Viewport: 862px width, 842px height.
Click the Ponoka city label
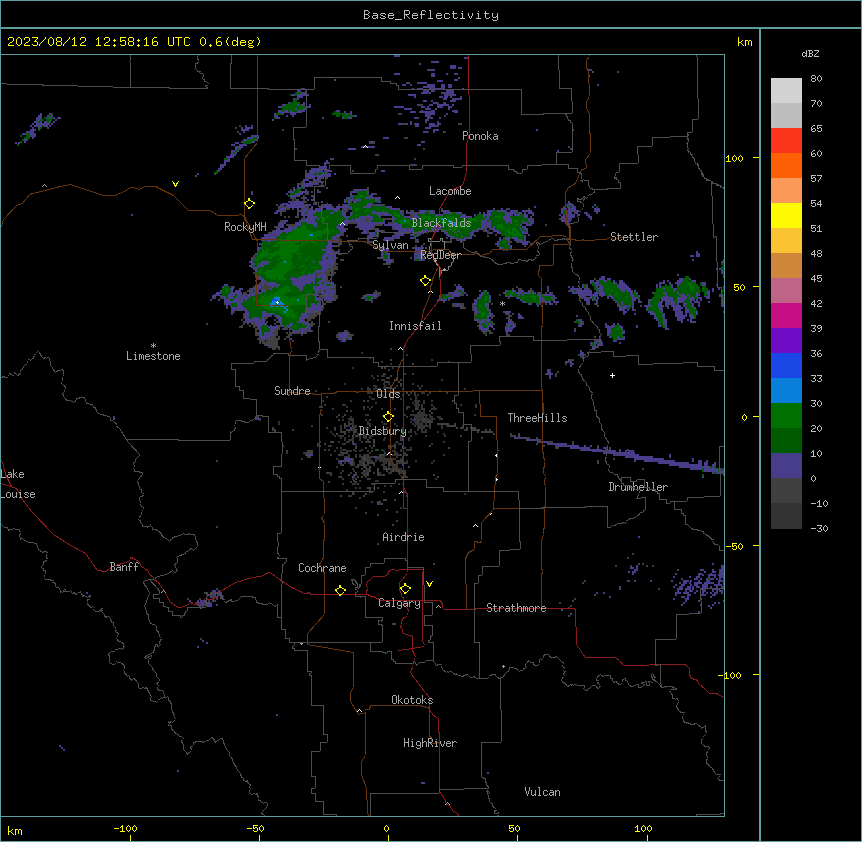(x=480, y=136)
